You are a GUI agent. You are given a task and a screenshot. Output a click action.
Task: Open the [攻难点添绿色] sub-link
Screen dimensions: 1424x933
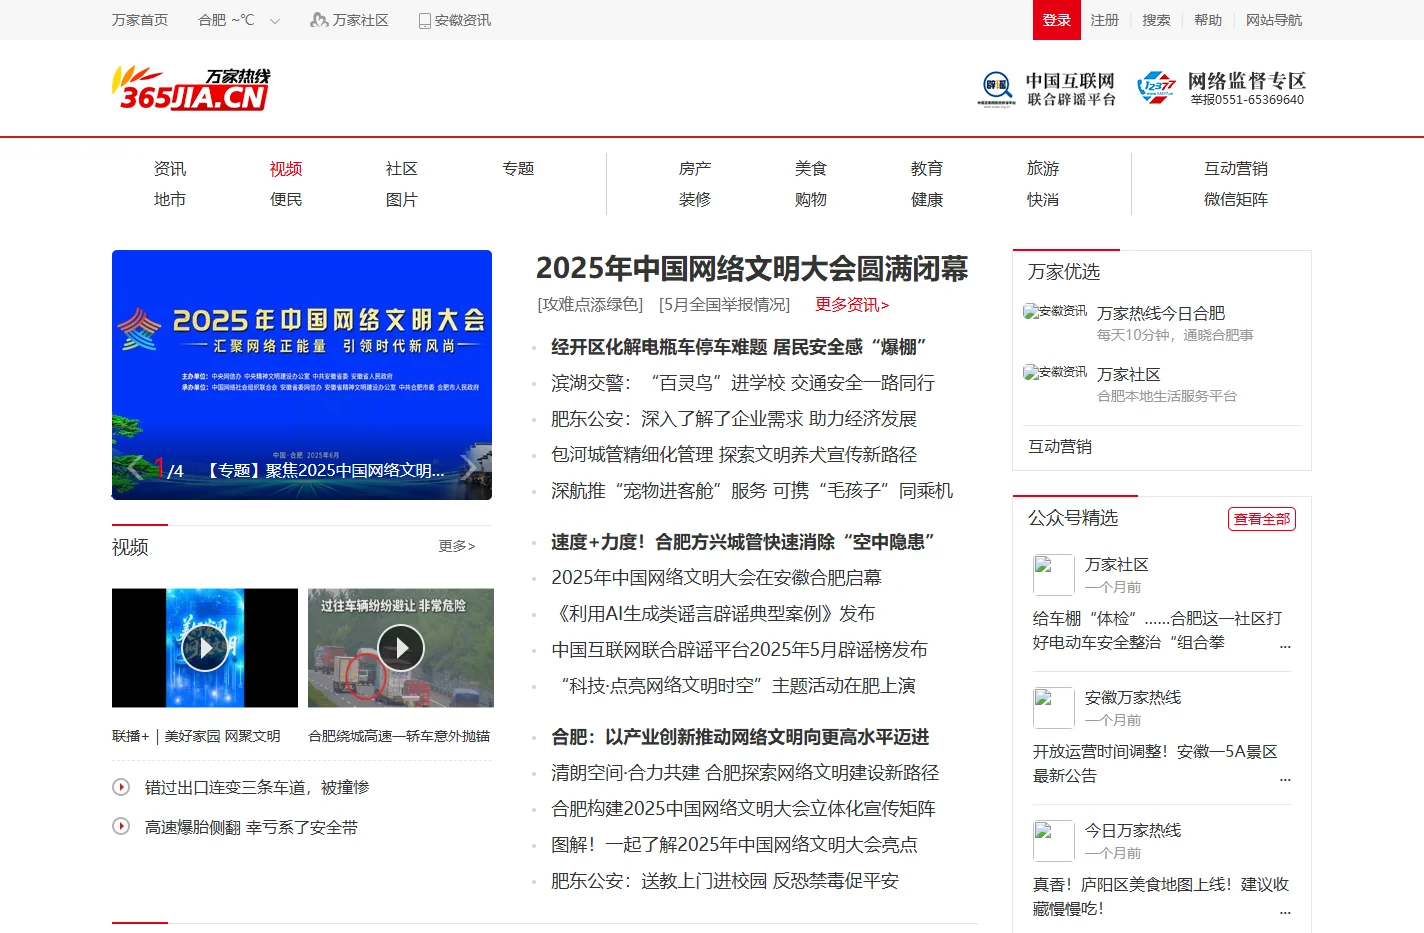[590, 305]
